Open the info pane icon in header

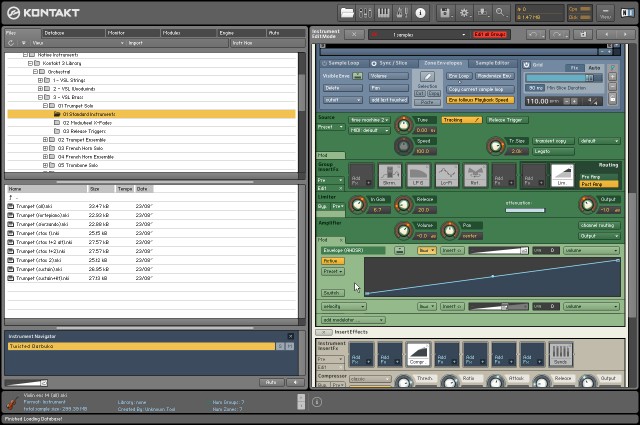tap(420, 13)
